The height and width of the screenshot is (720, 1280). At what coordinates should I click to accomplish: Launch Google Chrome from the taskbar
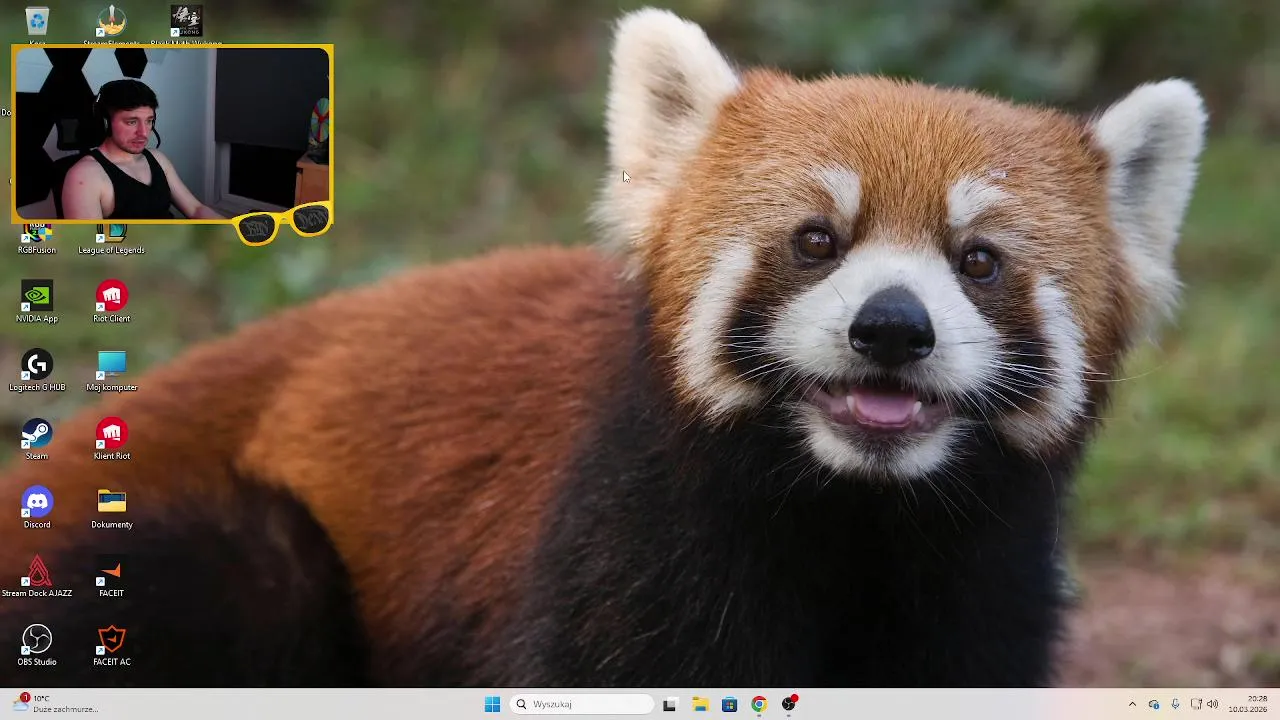(759, 704)
